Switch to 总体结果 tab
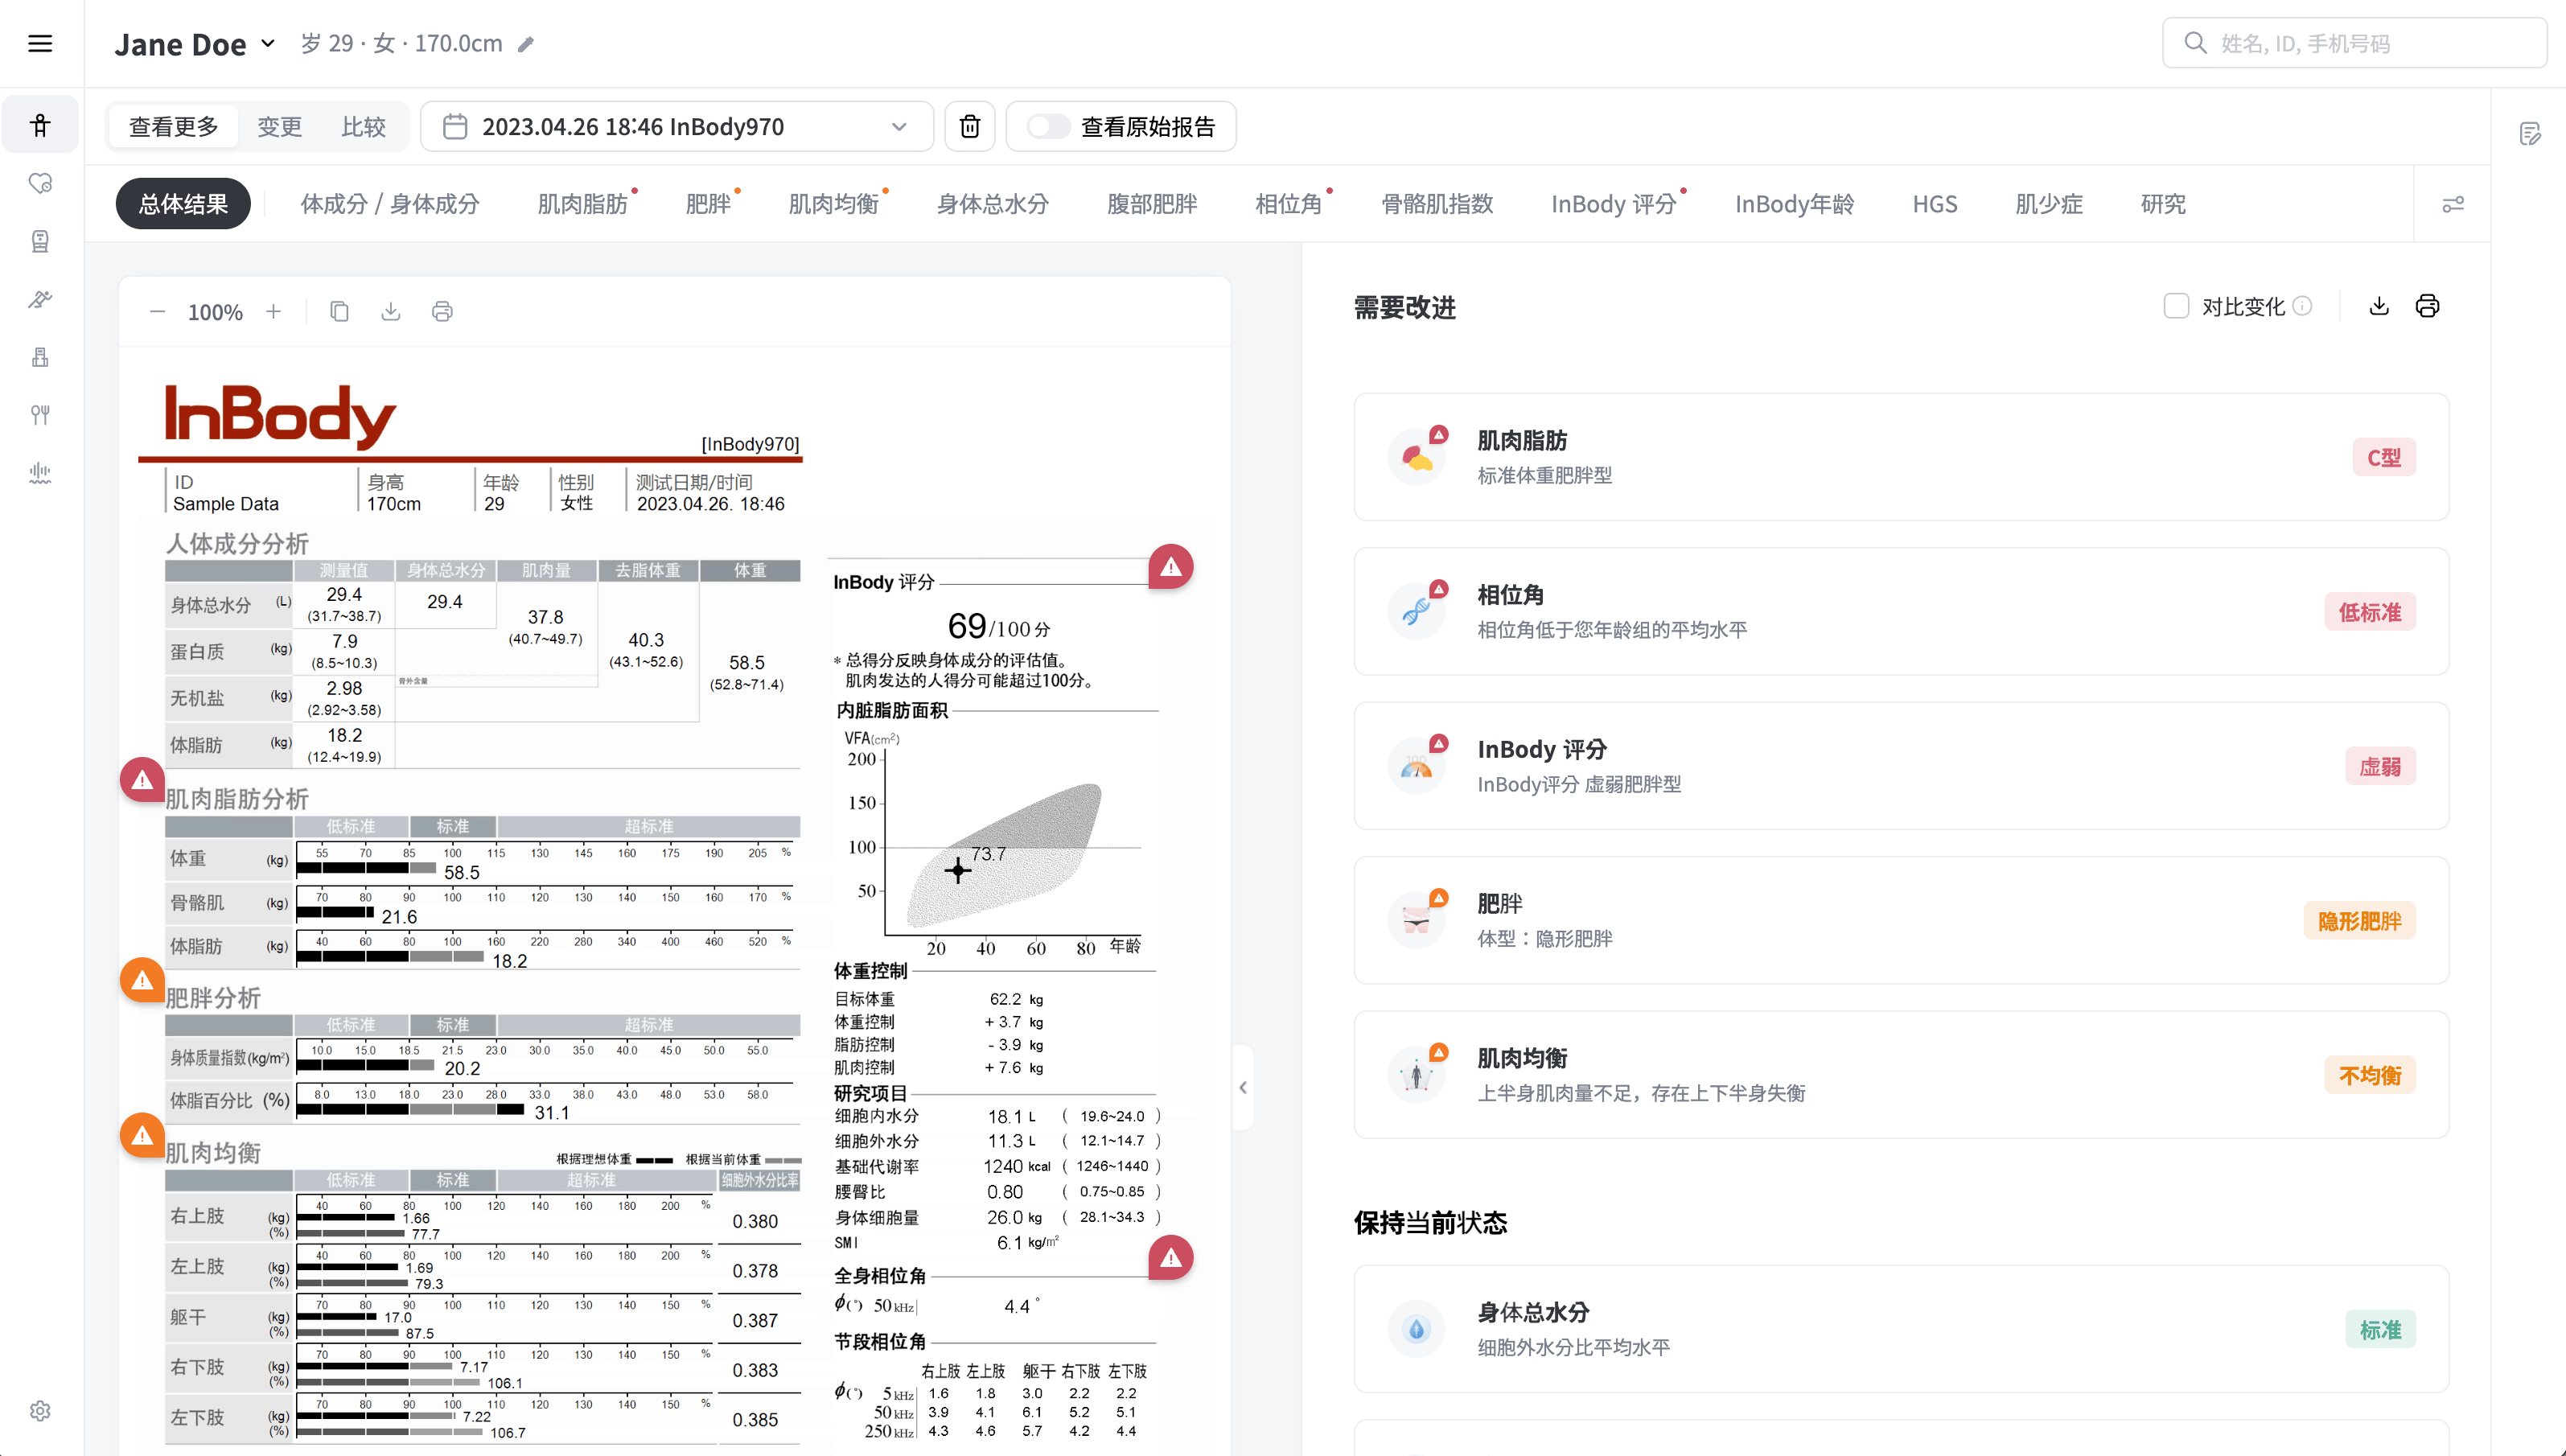Image resolution: width=2566 pixels, height=1456 pixels. click(183, 204)
